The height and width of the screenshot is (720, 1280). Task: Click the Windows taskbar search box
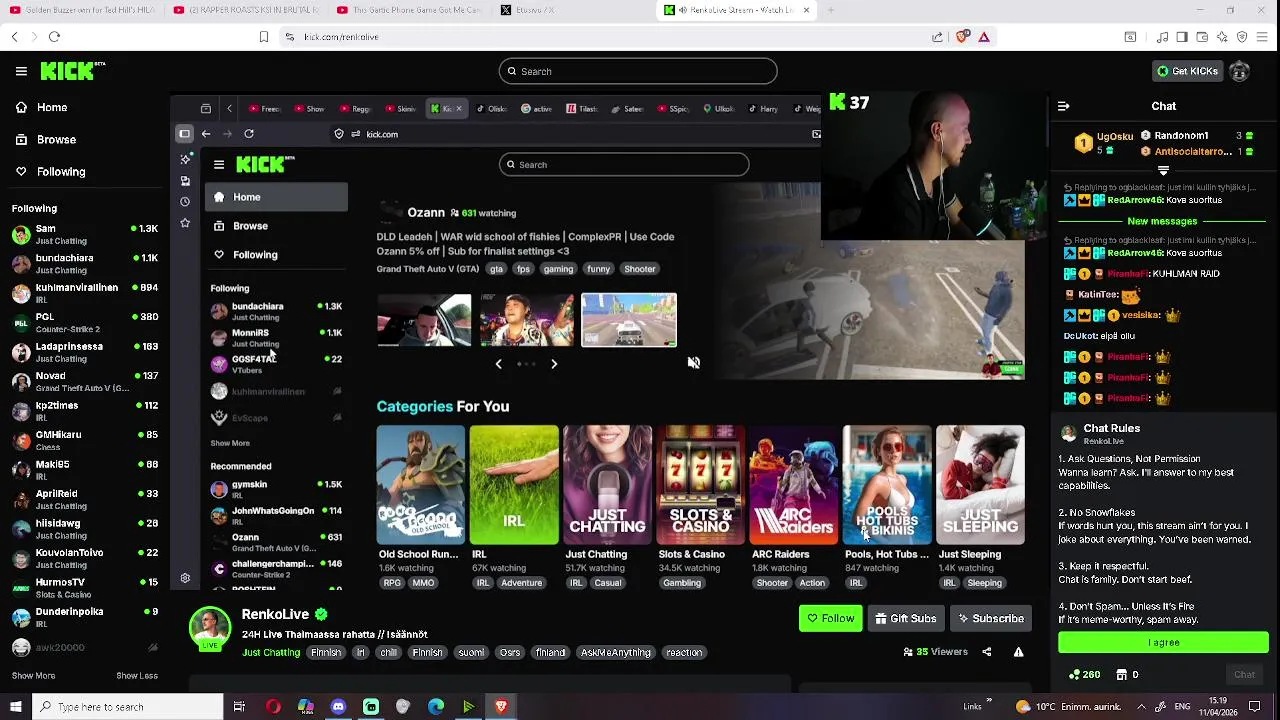point(128,707)
